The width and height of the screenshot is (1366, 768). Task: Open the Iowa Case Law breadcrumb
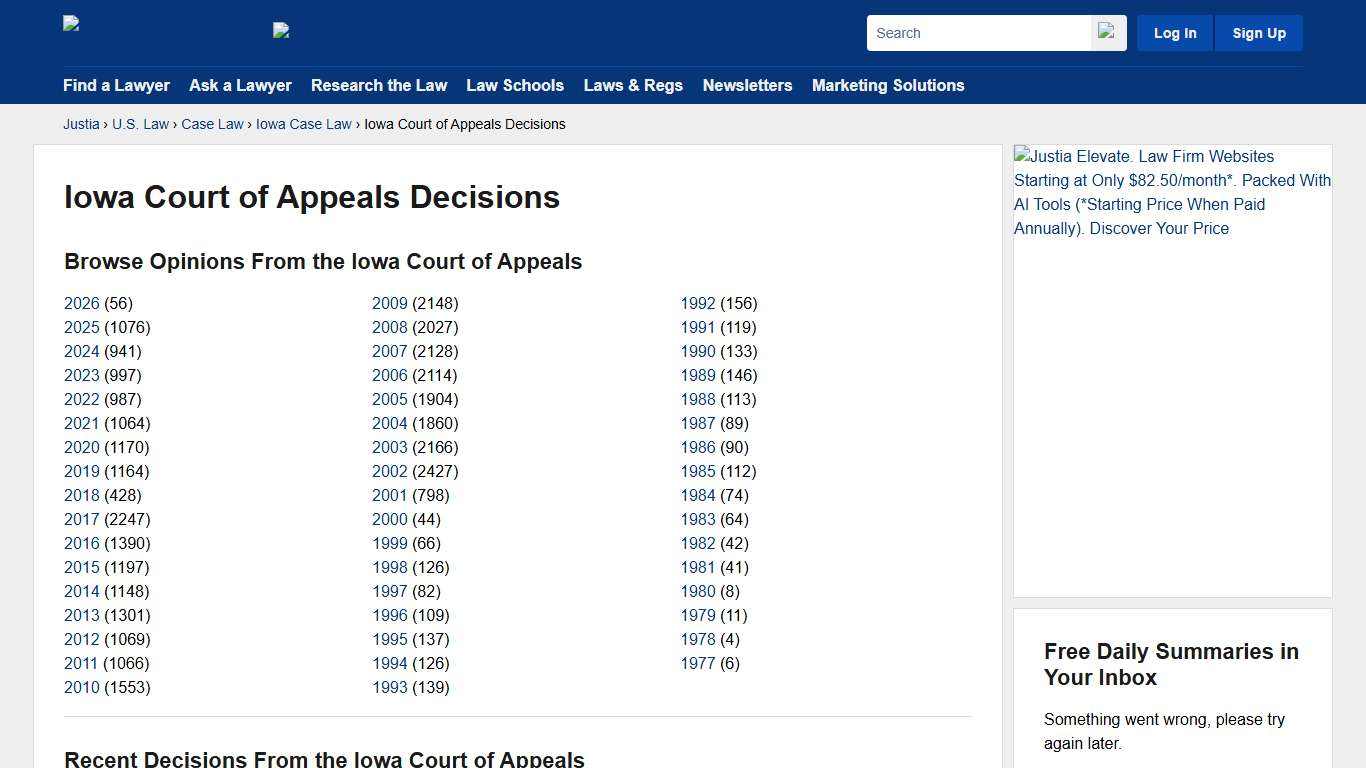(x=304, y=124)
